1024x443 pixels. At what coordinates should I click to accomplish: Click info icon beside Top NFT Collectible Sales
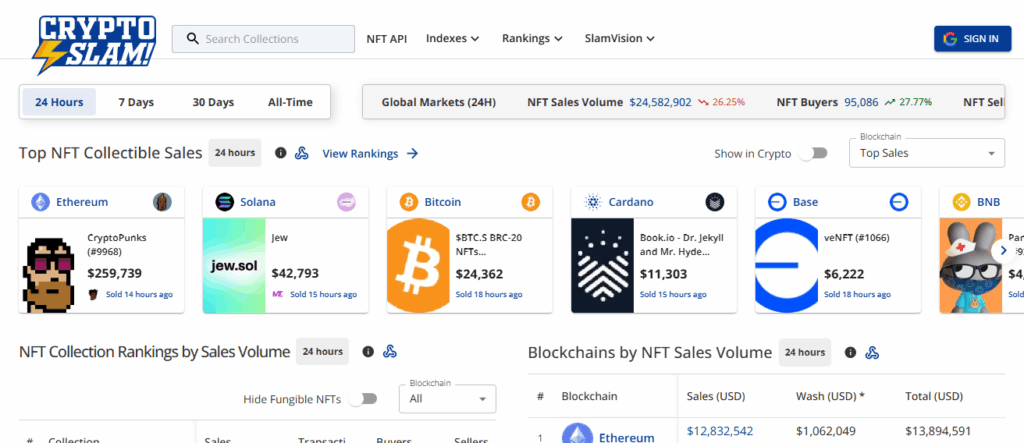280,153
